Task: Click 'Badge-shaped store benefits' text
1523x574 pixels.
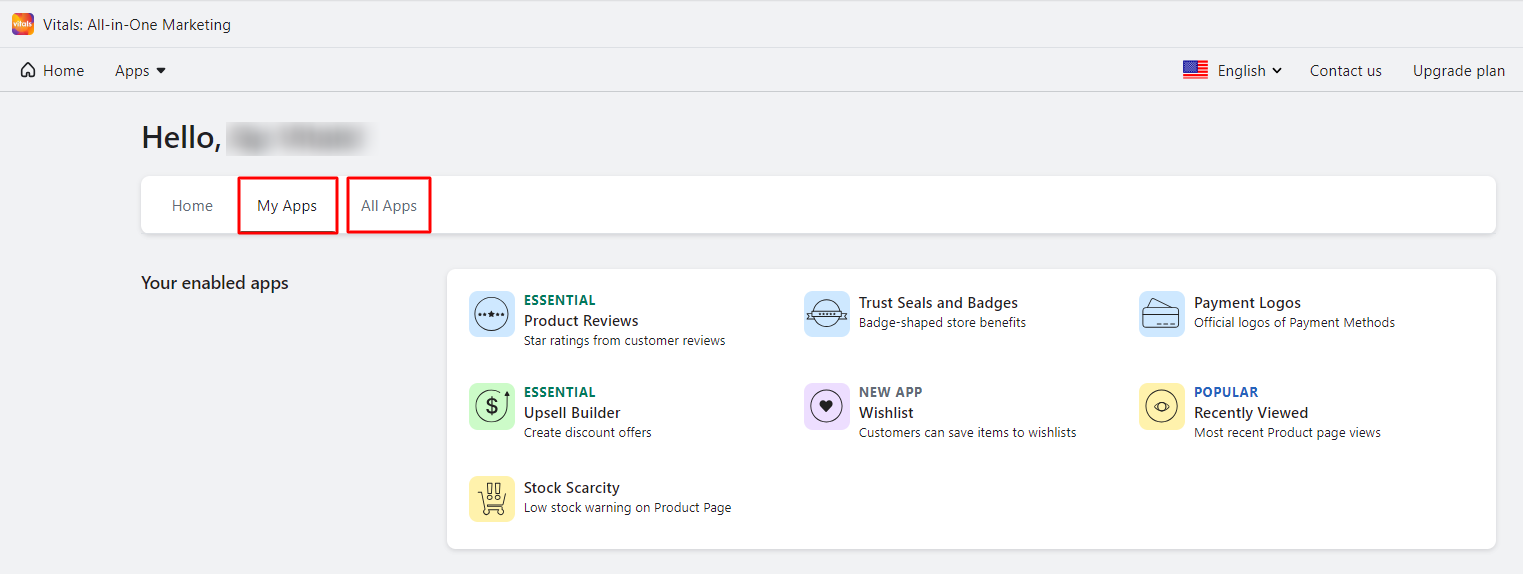Action: click(942, 322)
